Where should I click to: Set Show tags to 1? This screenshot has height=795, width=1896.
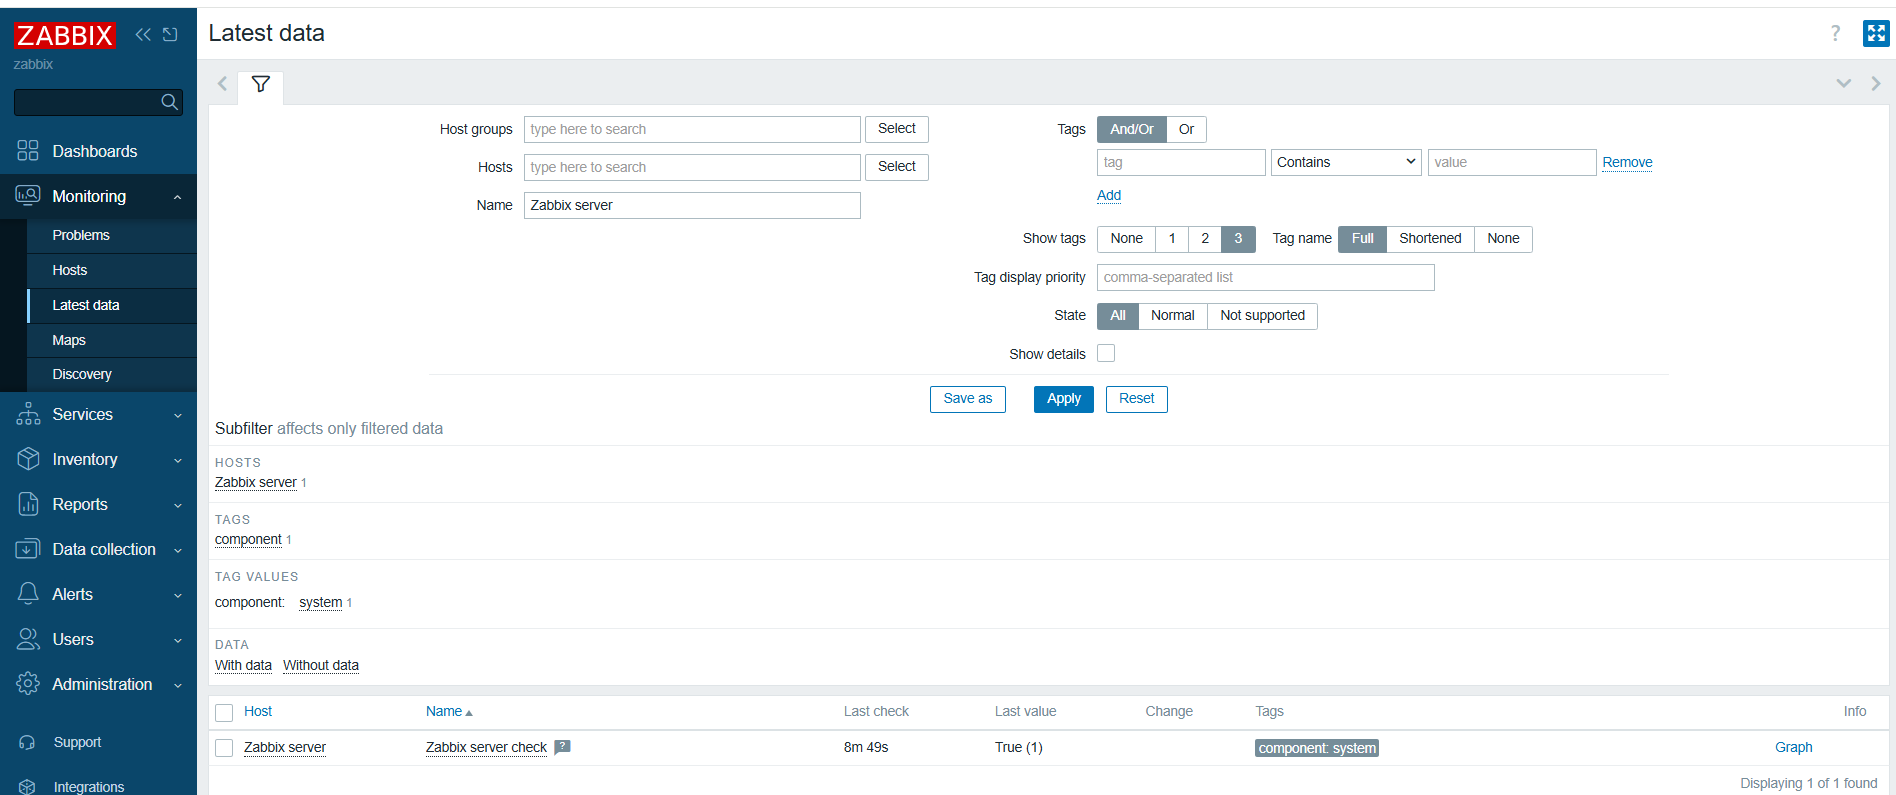click(1172, 238)
